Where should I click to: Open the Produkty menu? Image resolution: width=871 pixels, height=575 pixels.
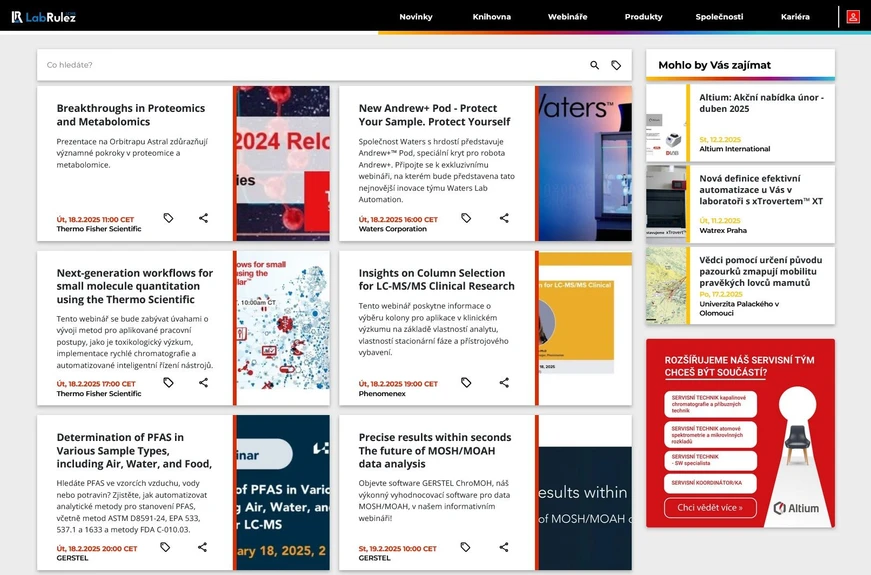coord(643,17)
